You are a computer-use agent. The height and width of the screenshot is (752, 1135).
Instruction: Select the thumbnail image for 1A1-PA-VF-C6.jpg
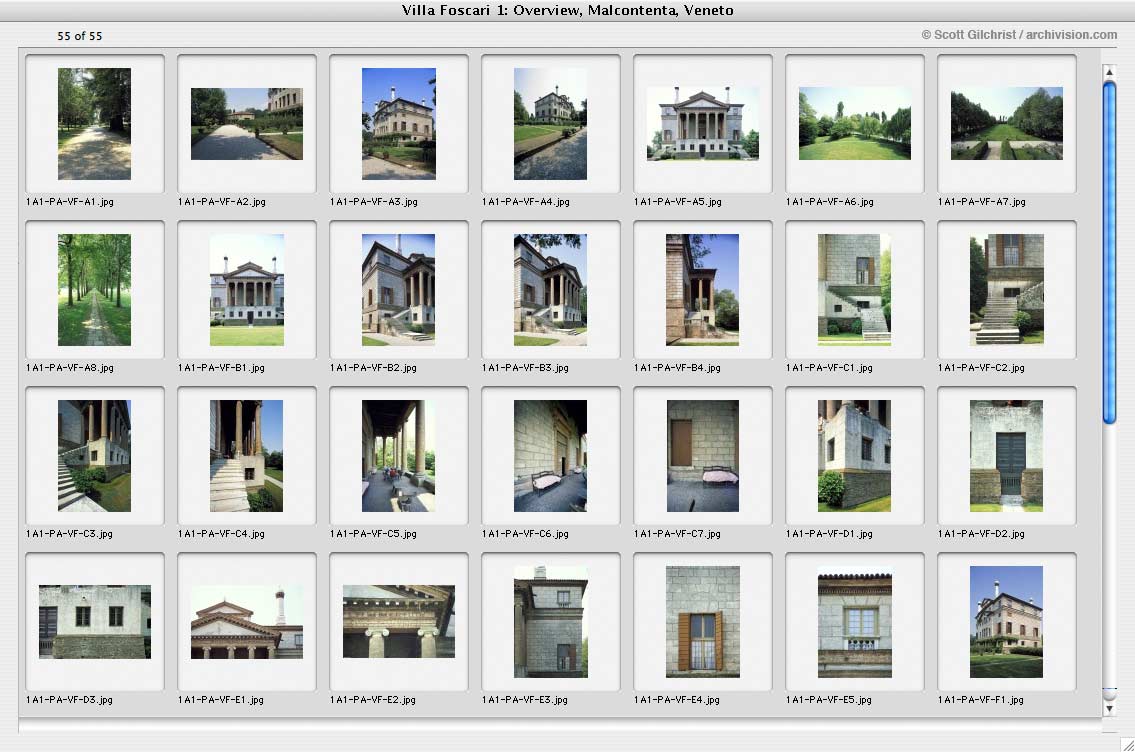[550, 456]
